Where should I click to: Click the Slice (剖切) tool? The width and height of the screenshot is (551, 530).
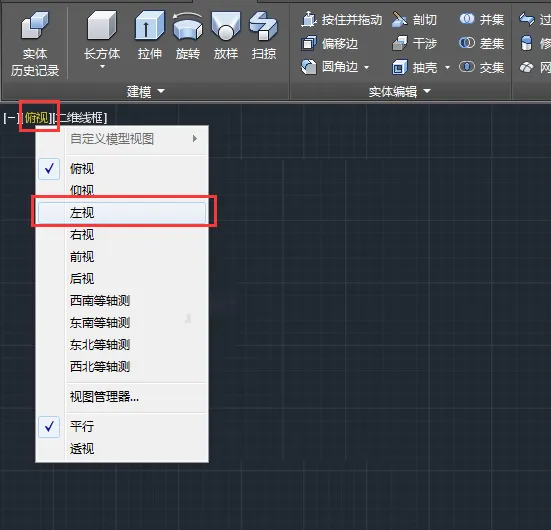click(x=414, y=20)
